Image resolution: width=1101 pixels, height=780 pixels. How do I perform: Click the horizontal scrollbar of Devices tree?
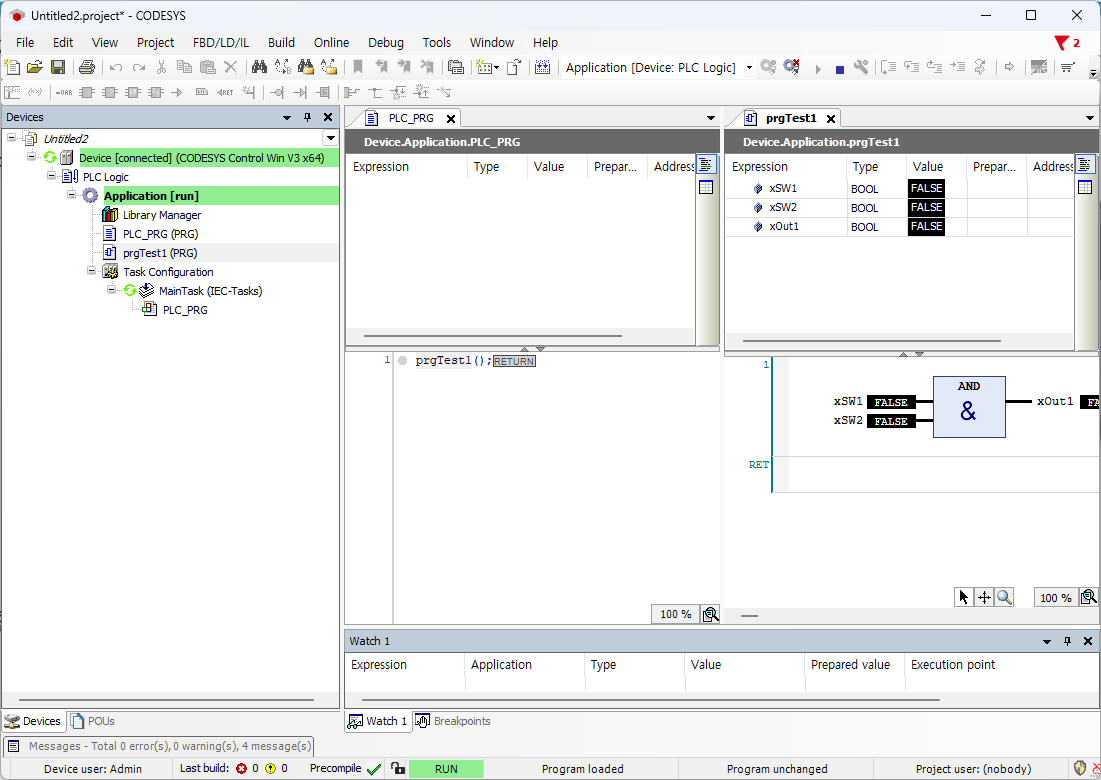pos(166,700)
